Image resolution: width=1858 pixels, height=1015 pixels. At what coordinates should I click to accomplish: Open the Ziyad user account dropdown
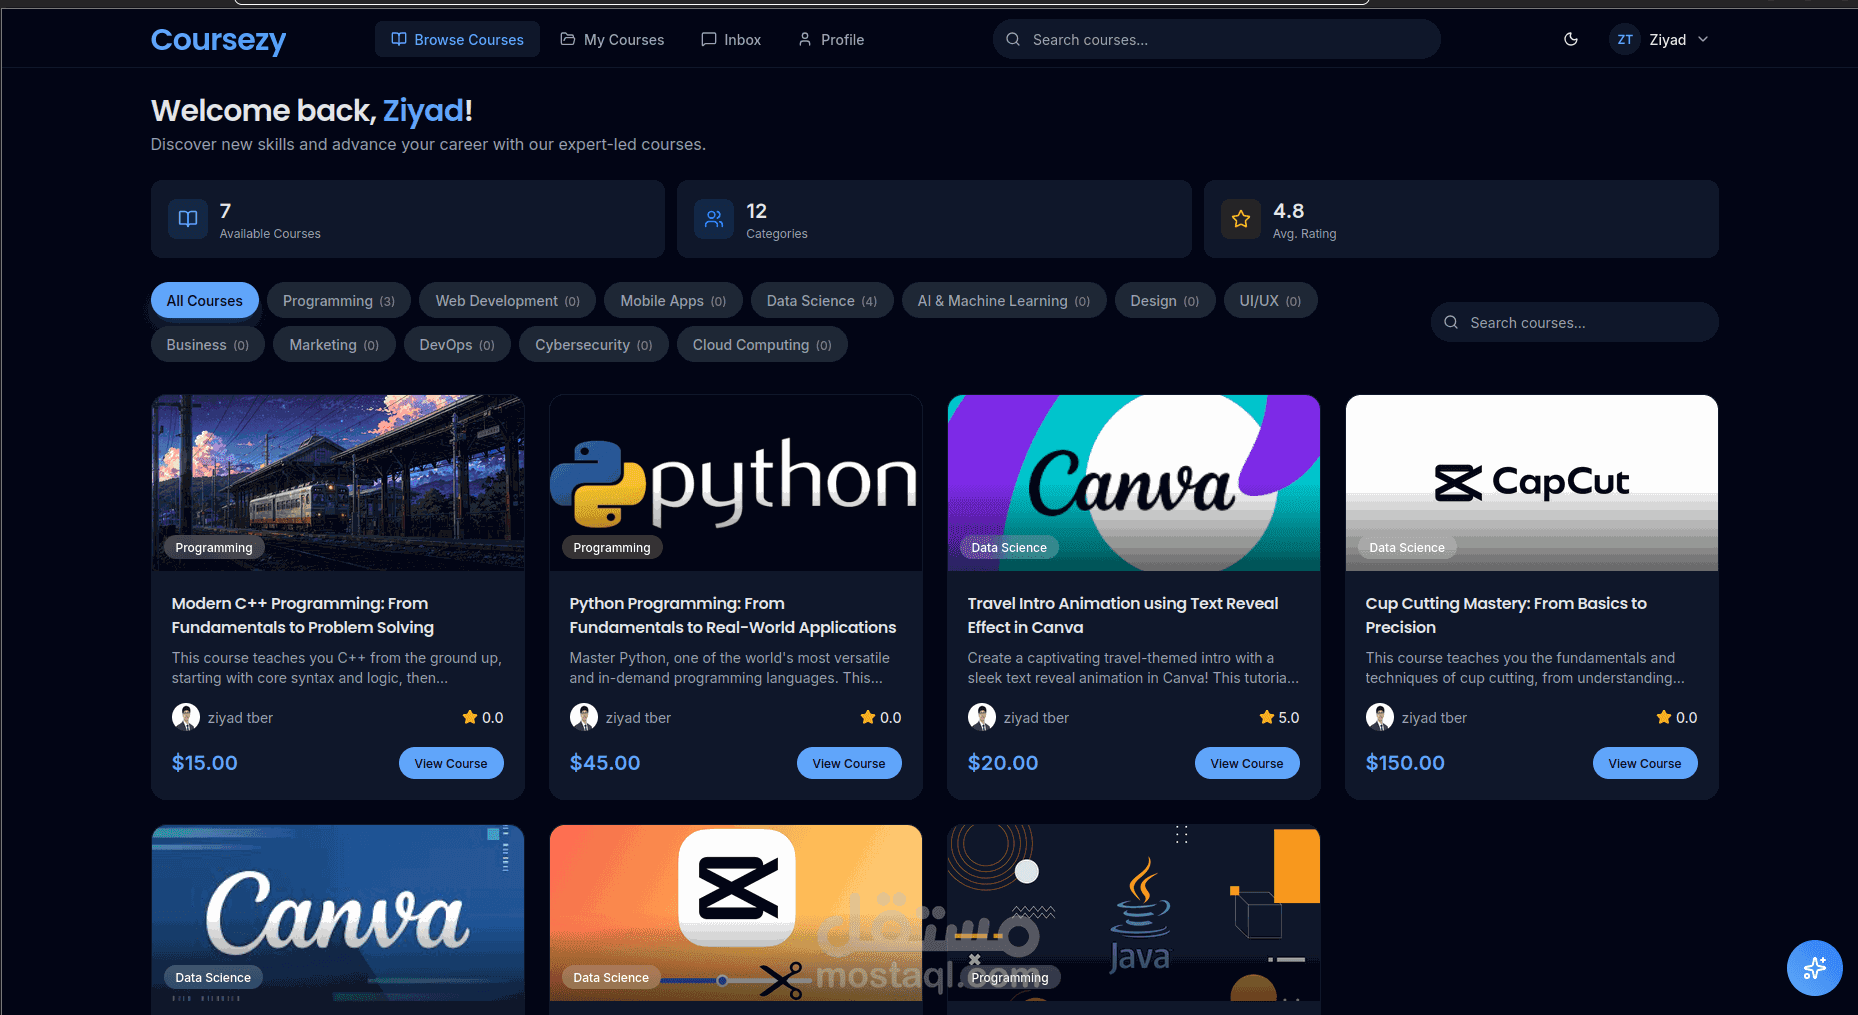pyautogui.click(x=1661, y=39)
